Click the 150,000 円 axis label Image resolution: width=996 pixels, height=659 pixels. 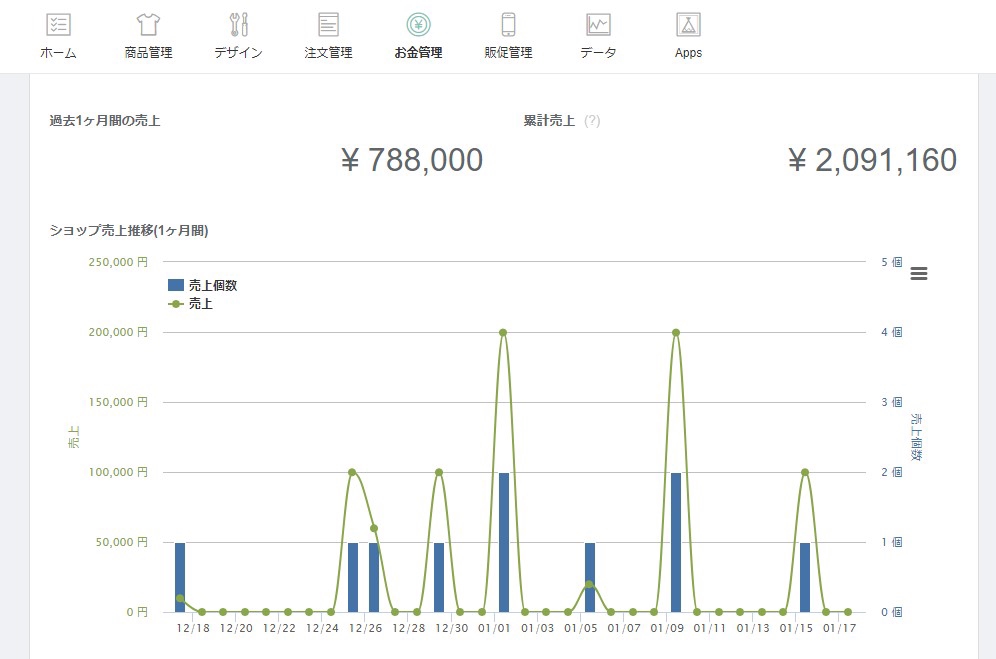118,402
